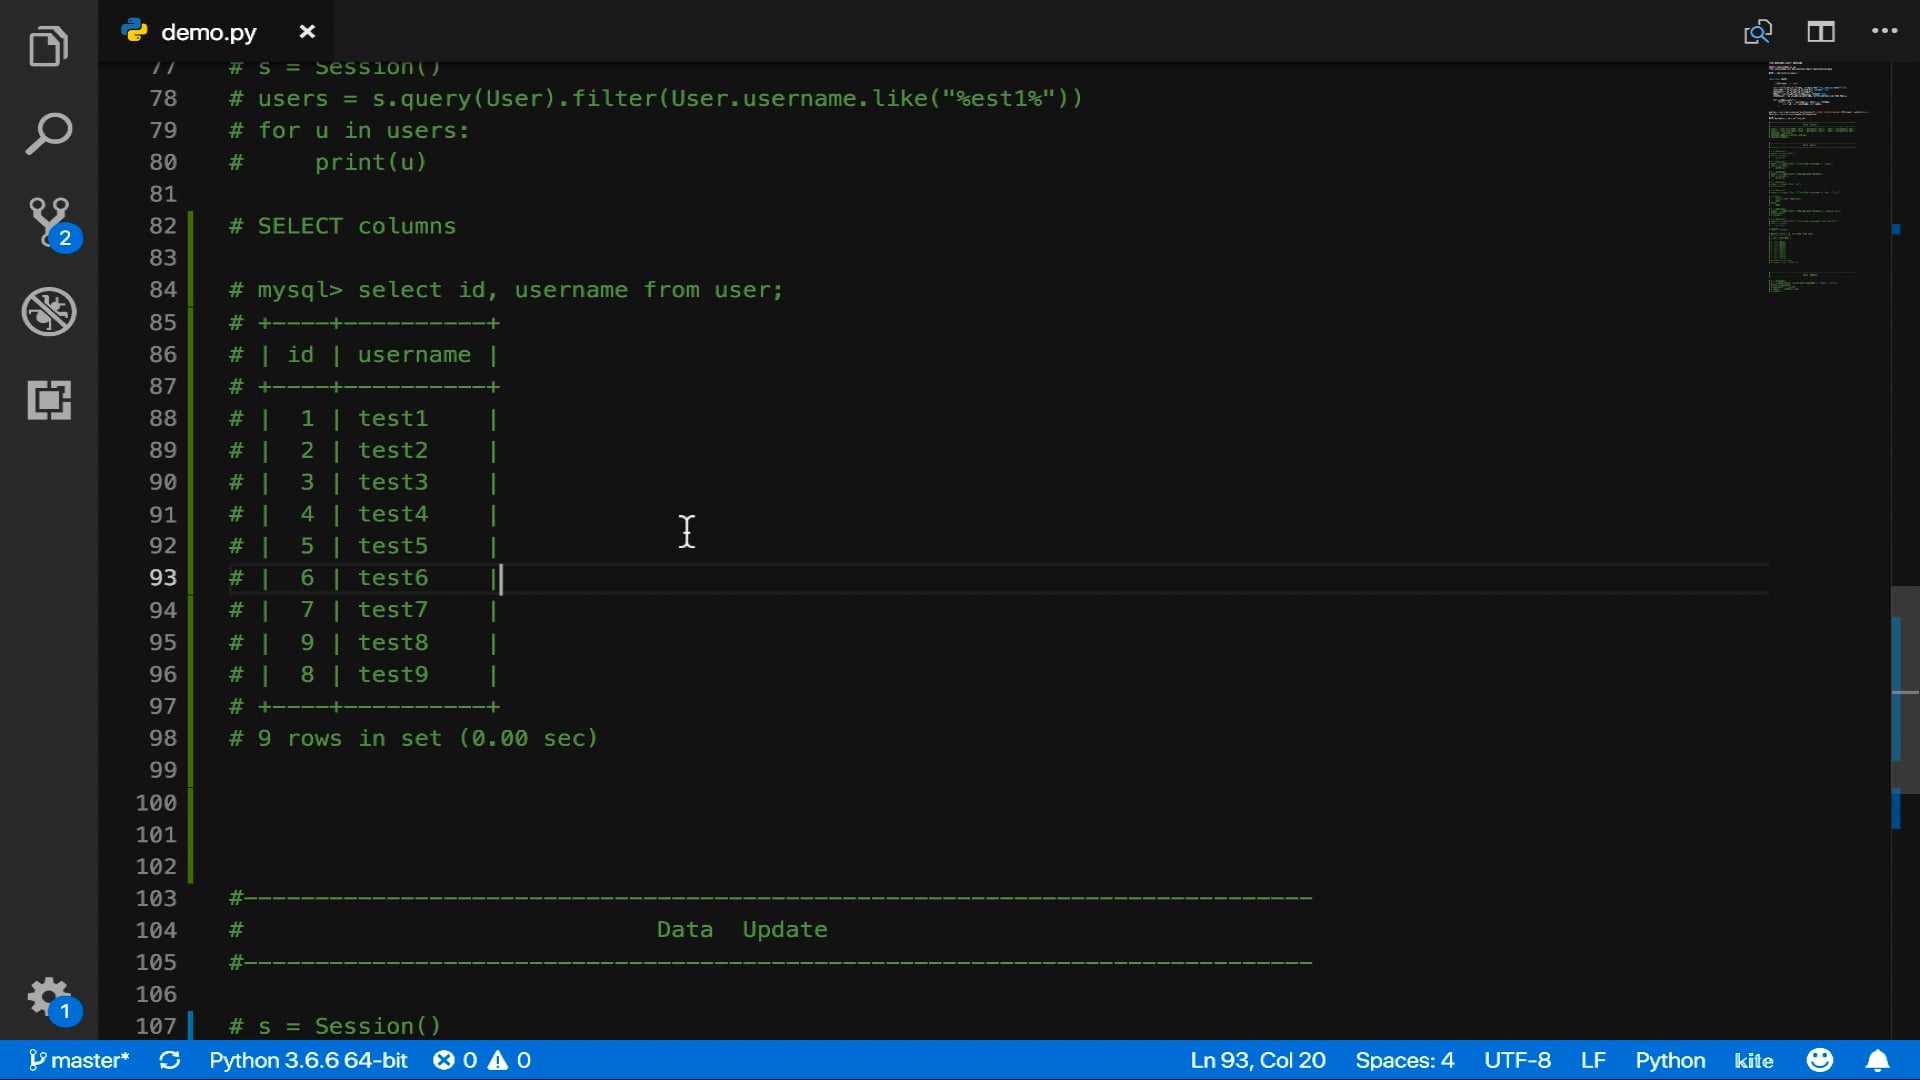This screenshot has height=1080, width=1920.
Task: Open the Explorer files icon
Action: pyautogui.click(x=48, y=46)
